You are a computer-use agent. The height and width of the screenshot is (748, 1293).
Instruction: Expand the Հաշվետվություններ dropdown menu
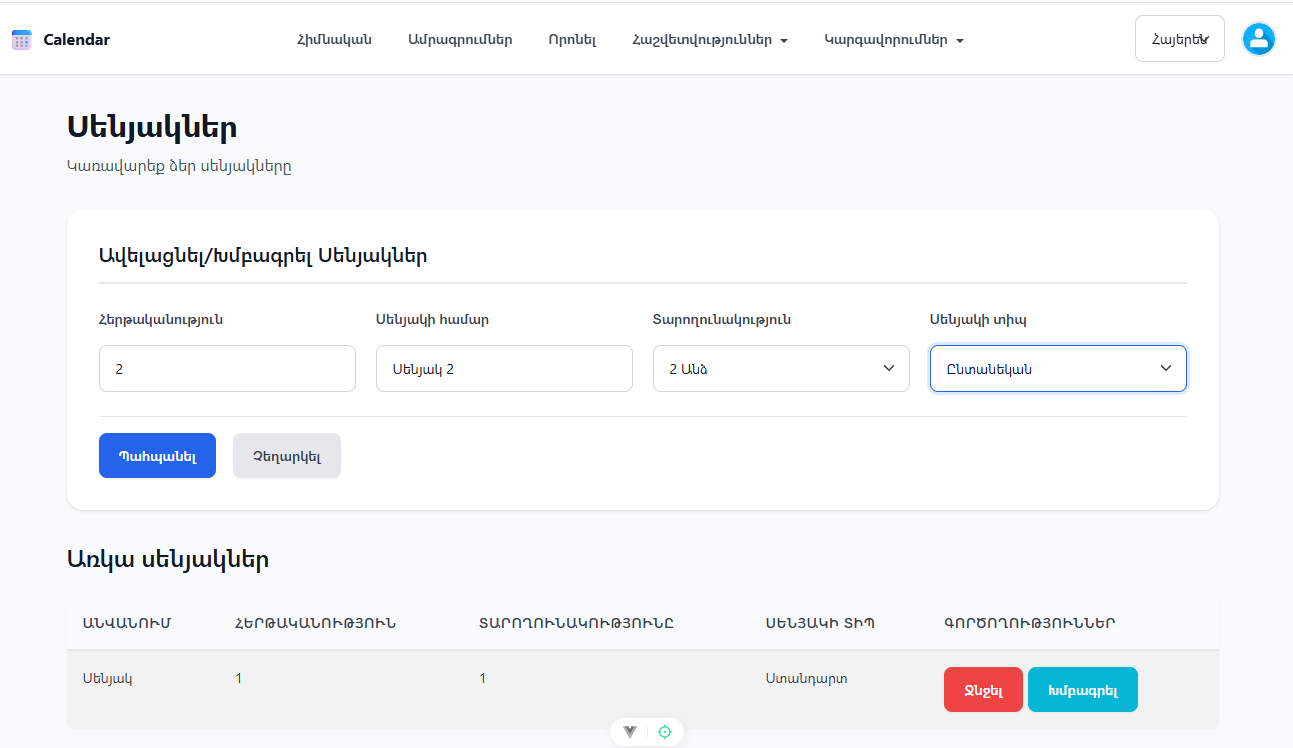coord(710,40)
